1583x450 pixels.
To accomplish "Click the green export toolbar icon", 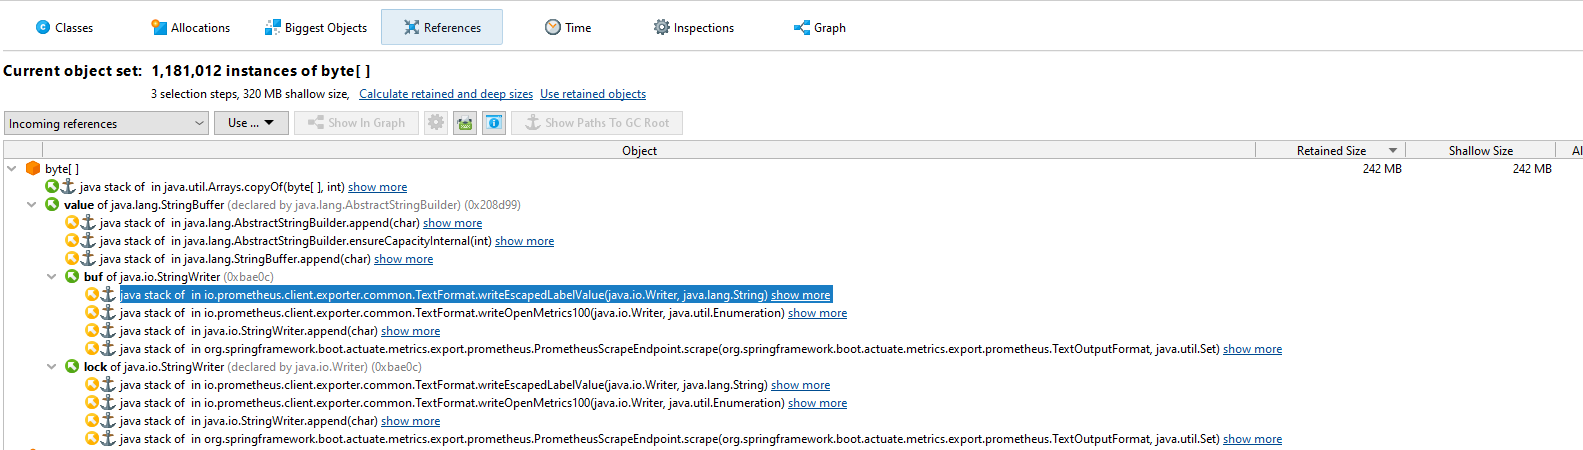I will (x=465, y=123).
